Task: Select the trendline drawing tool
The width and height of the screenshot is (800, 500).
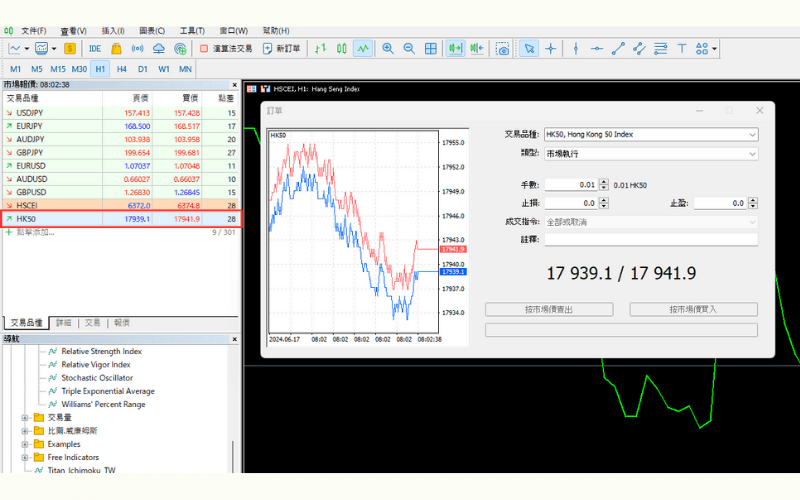Action: click(x=618, y=48)
